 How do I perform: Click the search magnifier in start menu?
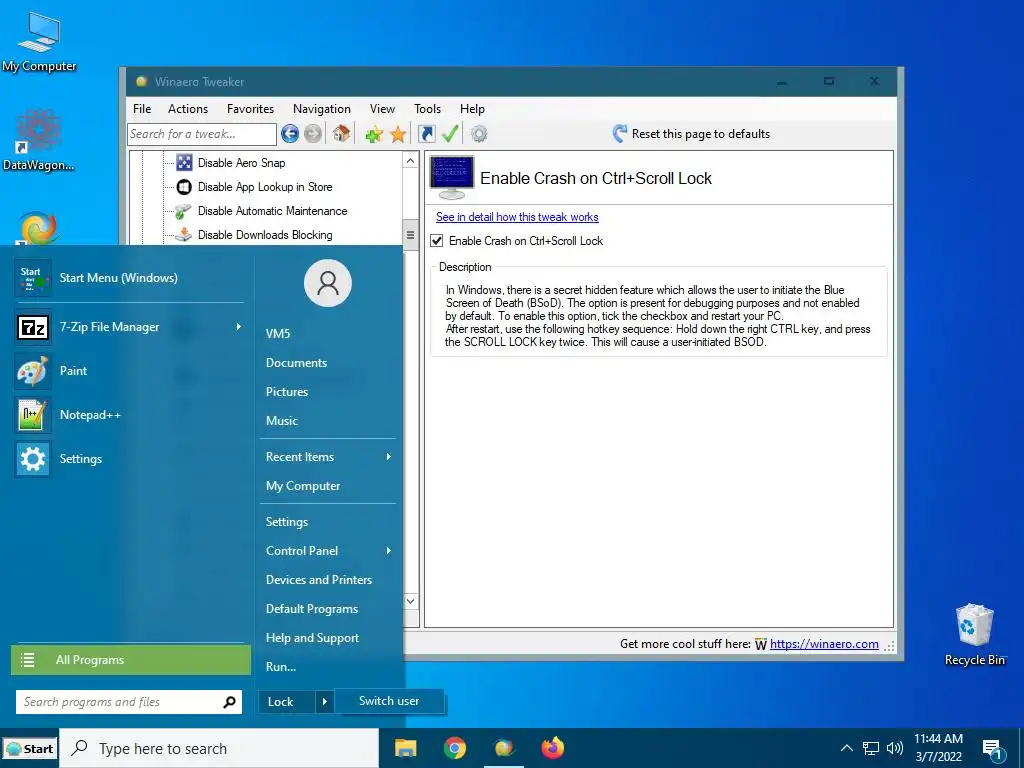pos(229,702)
